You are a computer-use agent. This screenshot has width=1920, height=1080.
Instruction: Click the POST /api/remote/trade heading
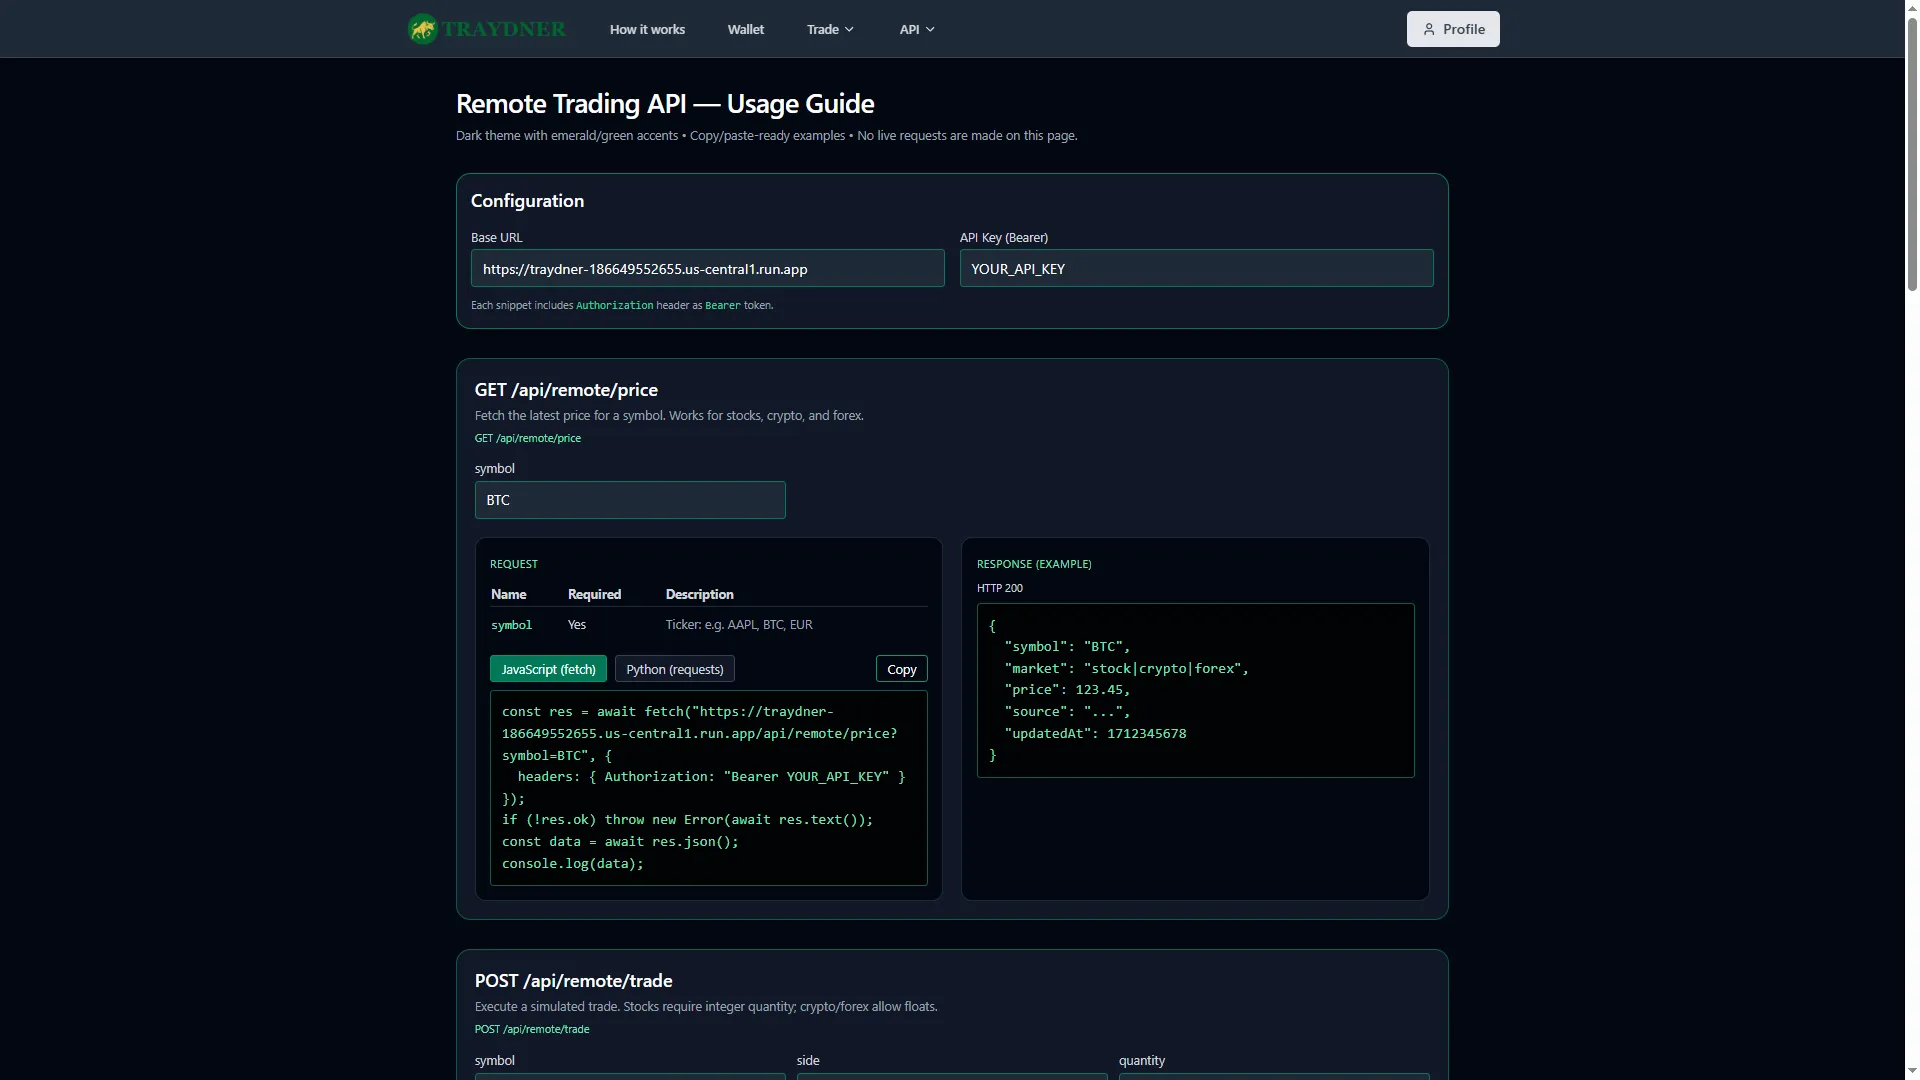573,981
